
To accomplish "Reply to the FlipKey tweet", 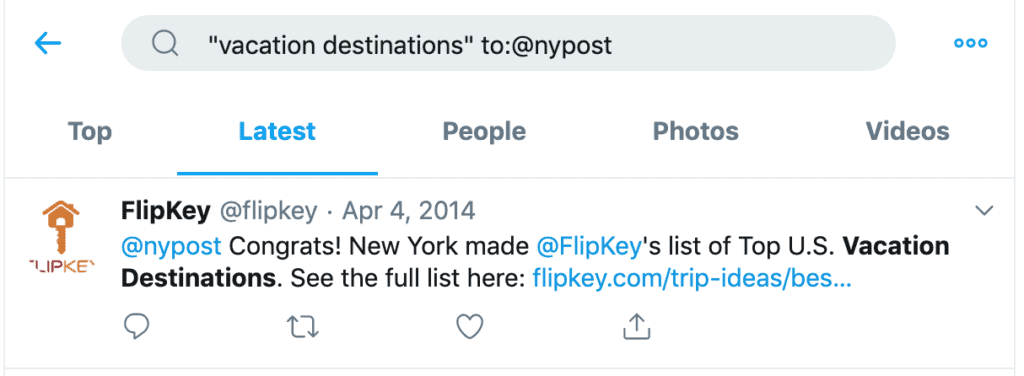I will tap(136, 326).
